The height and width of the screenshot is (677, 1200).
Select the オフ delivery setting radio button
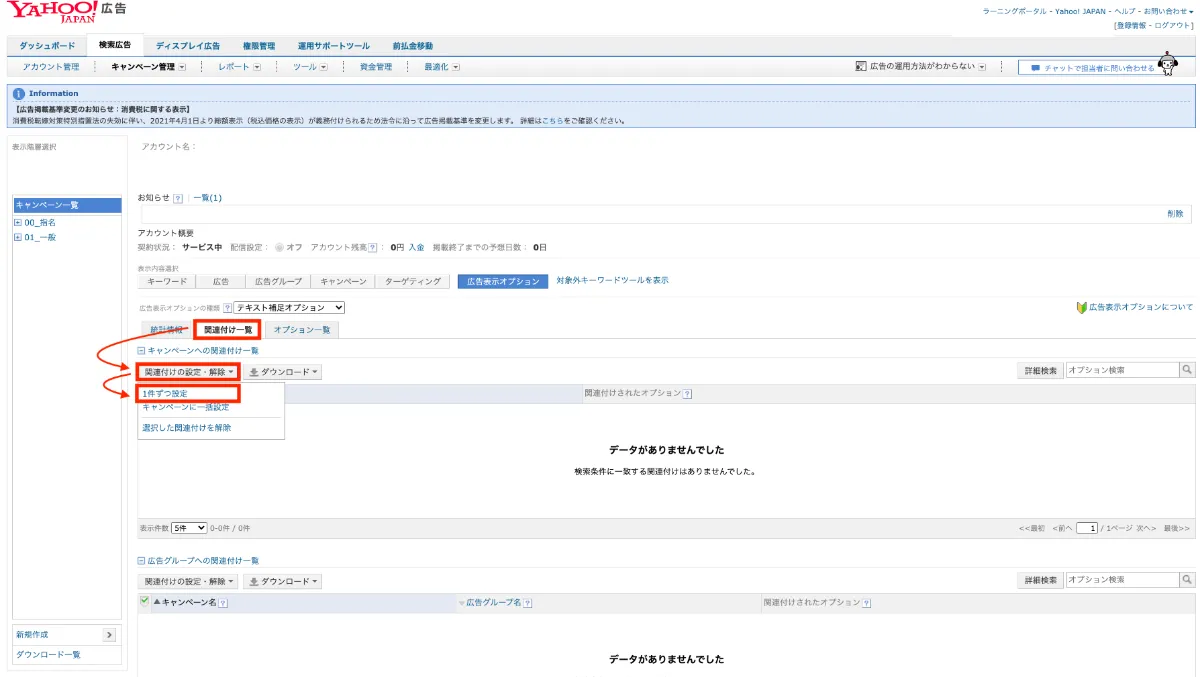pos(279,247)
